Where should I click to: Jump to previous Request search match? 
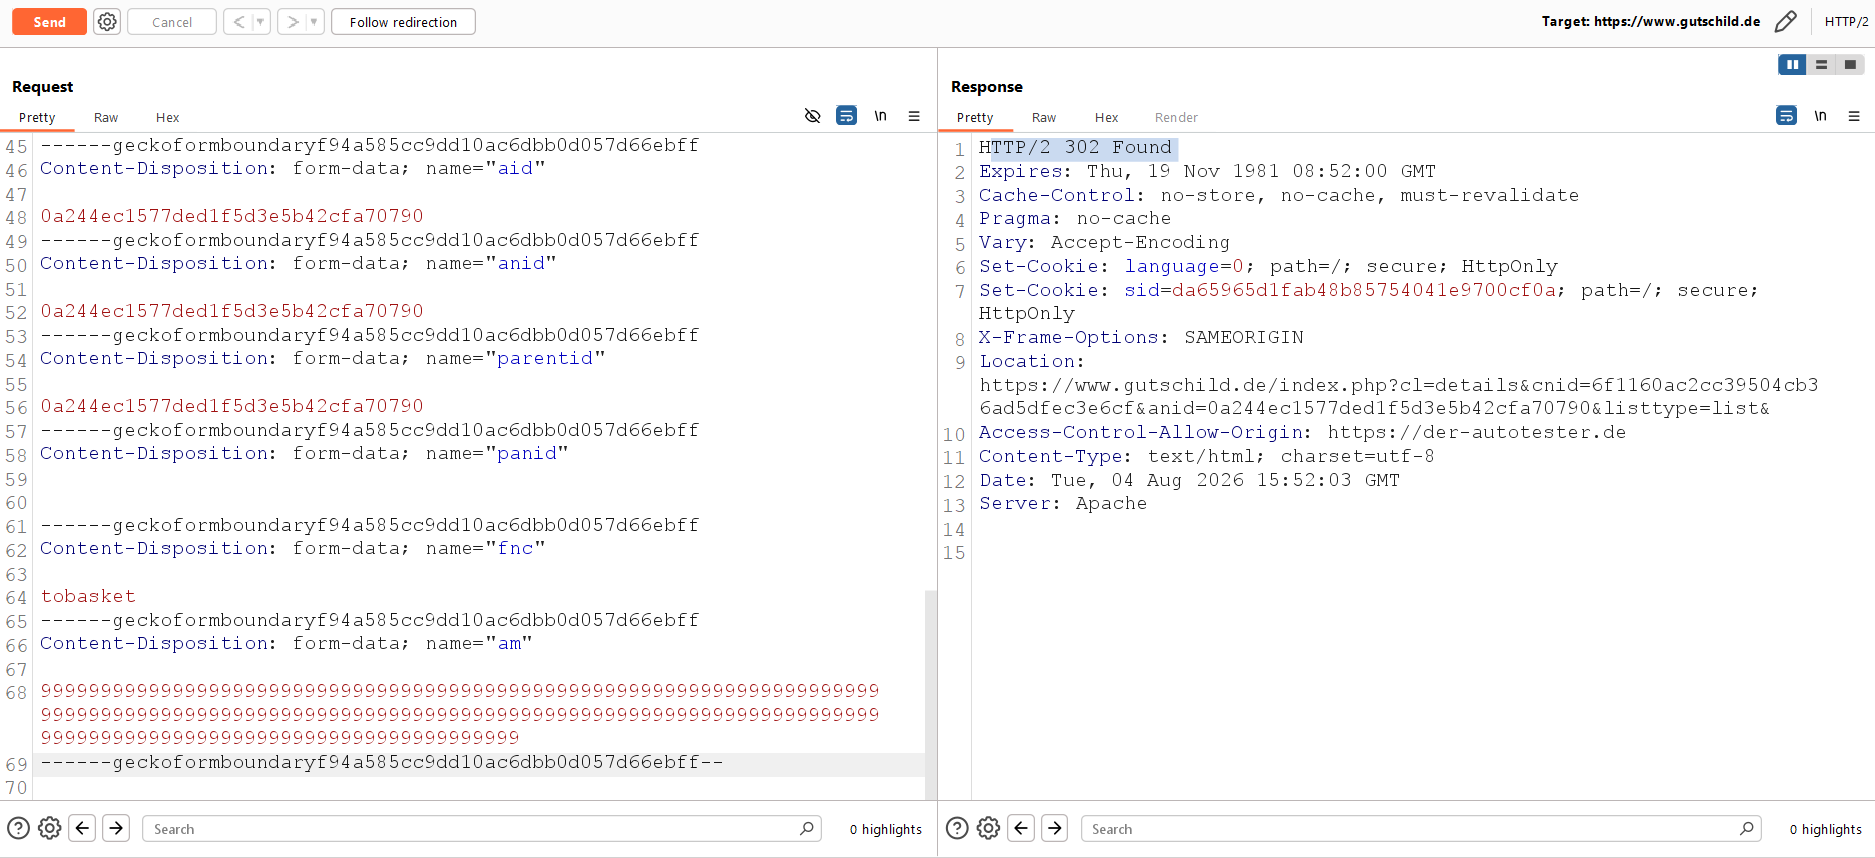pos(83,828)
